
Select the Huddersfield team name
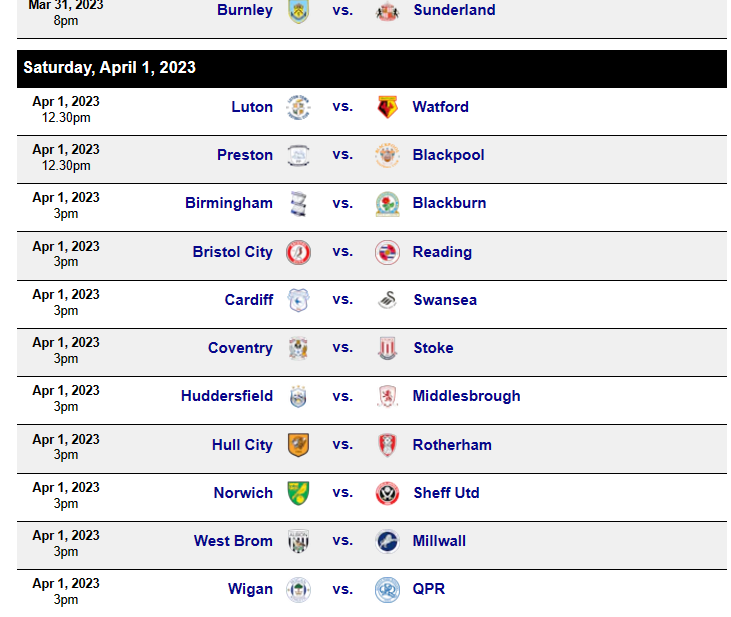[227, 396]
